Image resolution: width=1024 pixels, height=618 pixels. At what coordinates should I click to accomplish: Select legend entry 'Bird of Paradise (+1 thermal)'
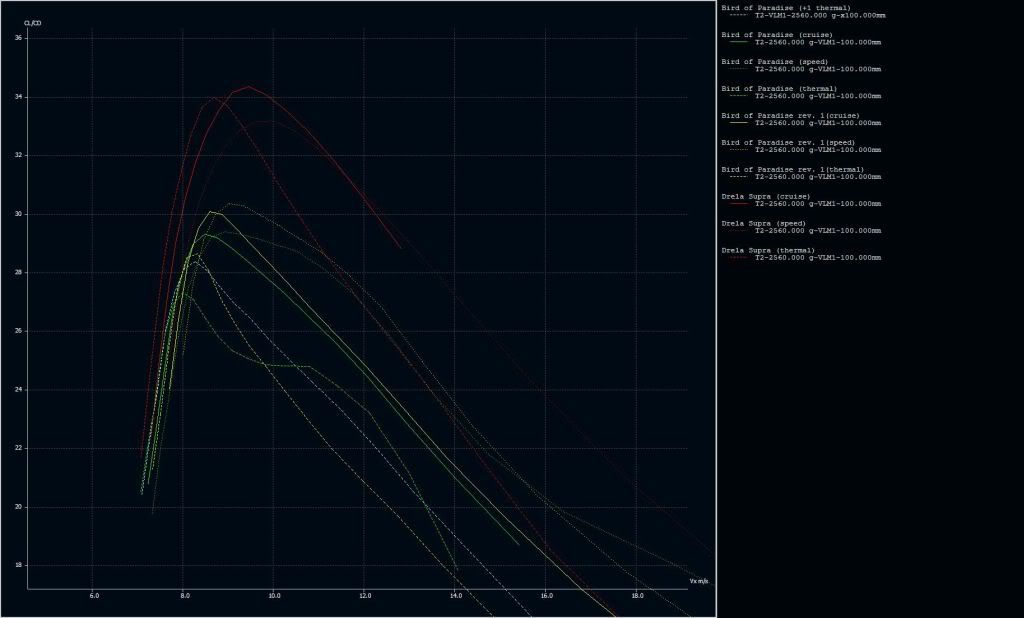(786, 8)
